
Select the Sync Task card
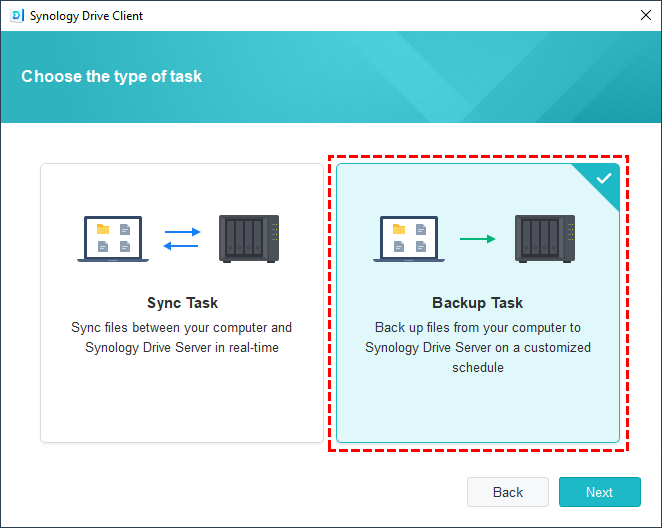click(x=182, y=303)
